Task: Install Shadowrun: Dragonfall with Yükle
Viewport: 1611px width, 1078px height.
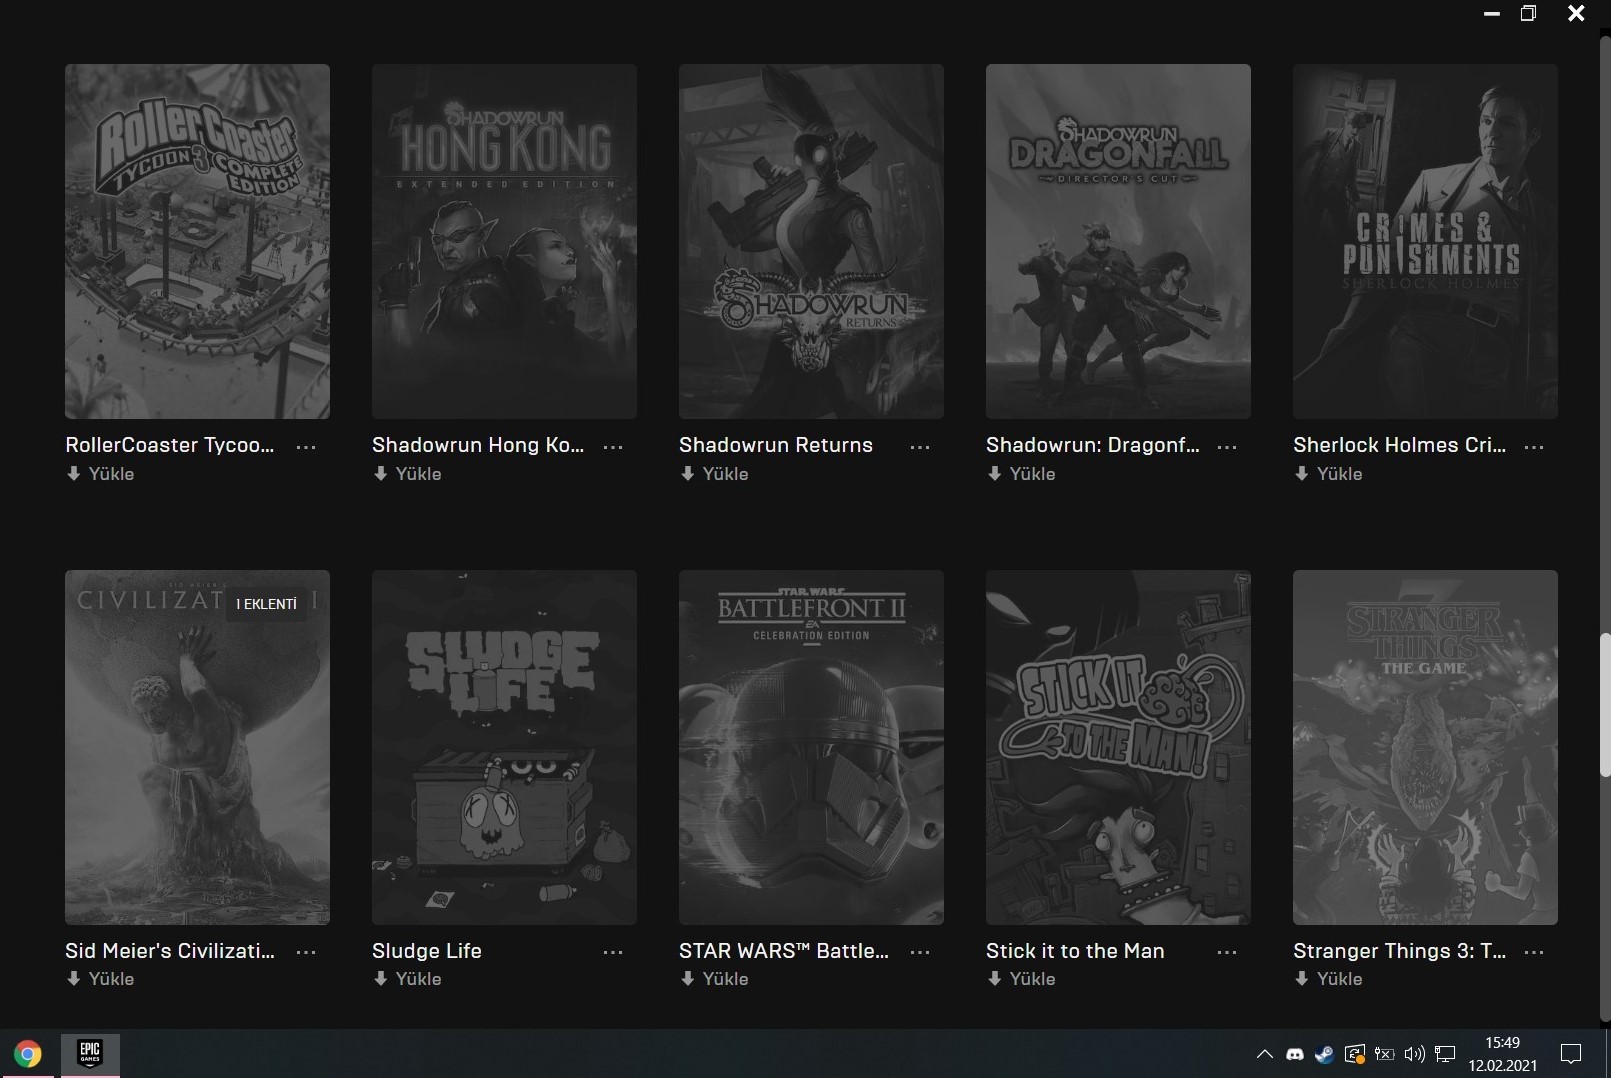Action: (x=1021, y=474)
